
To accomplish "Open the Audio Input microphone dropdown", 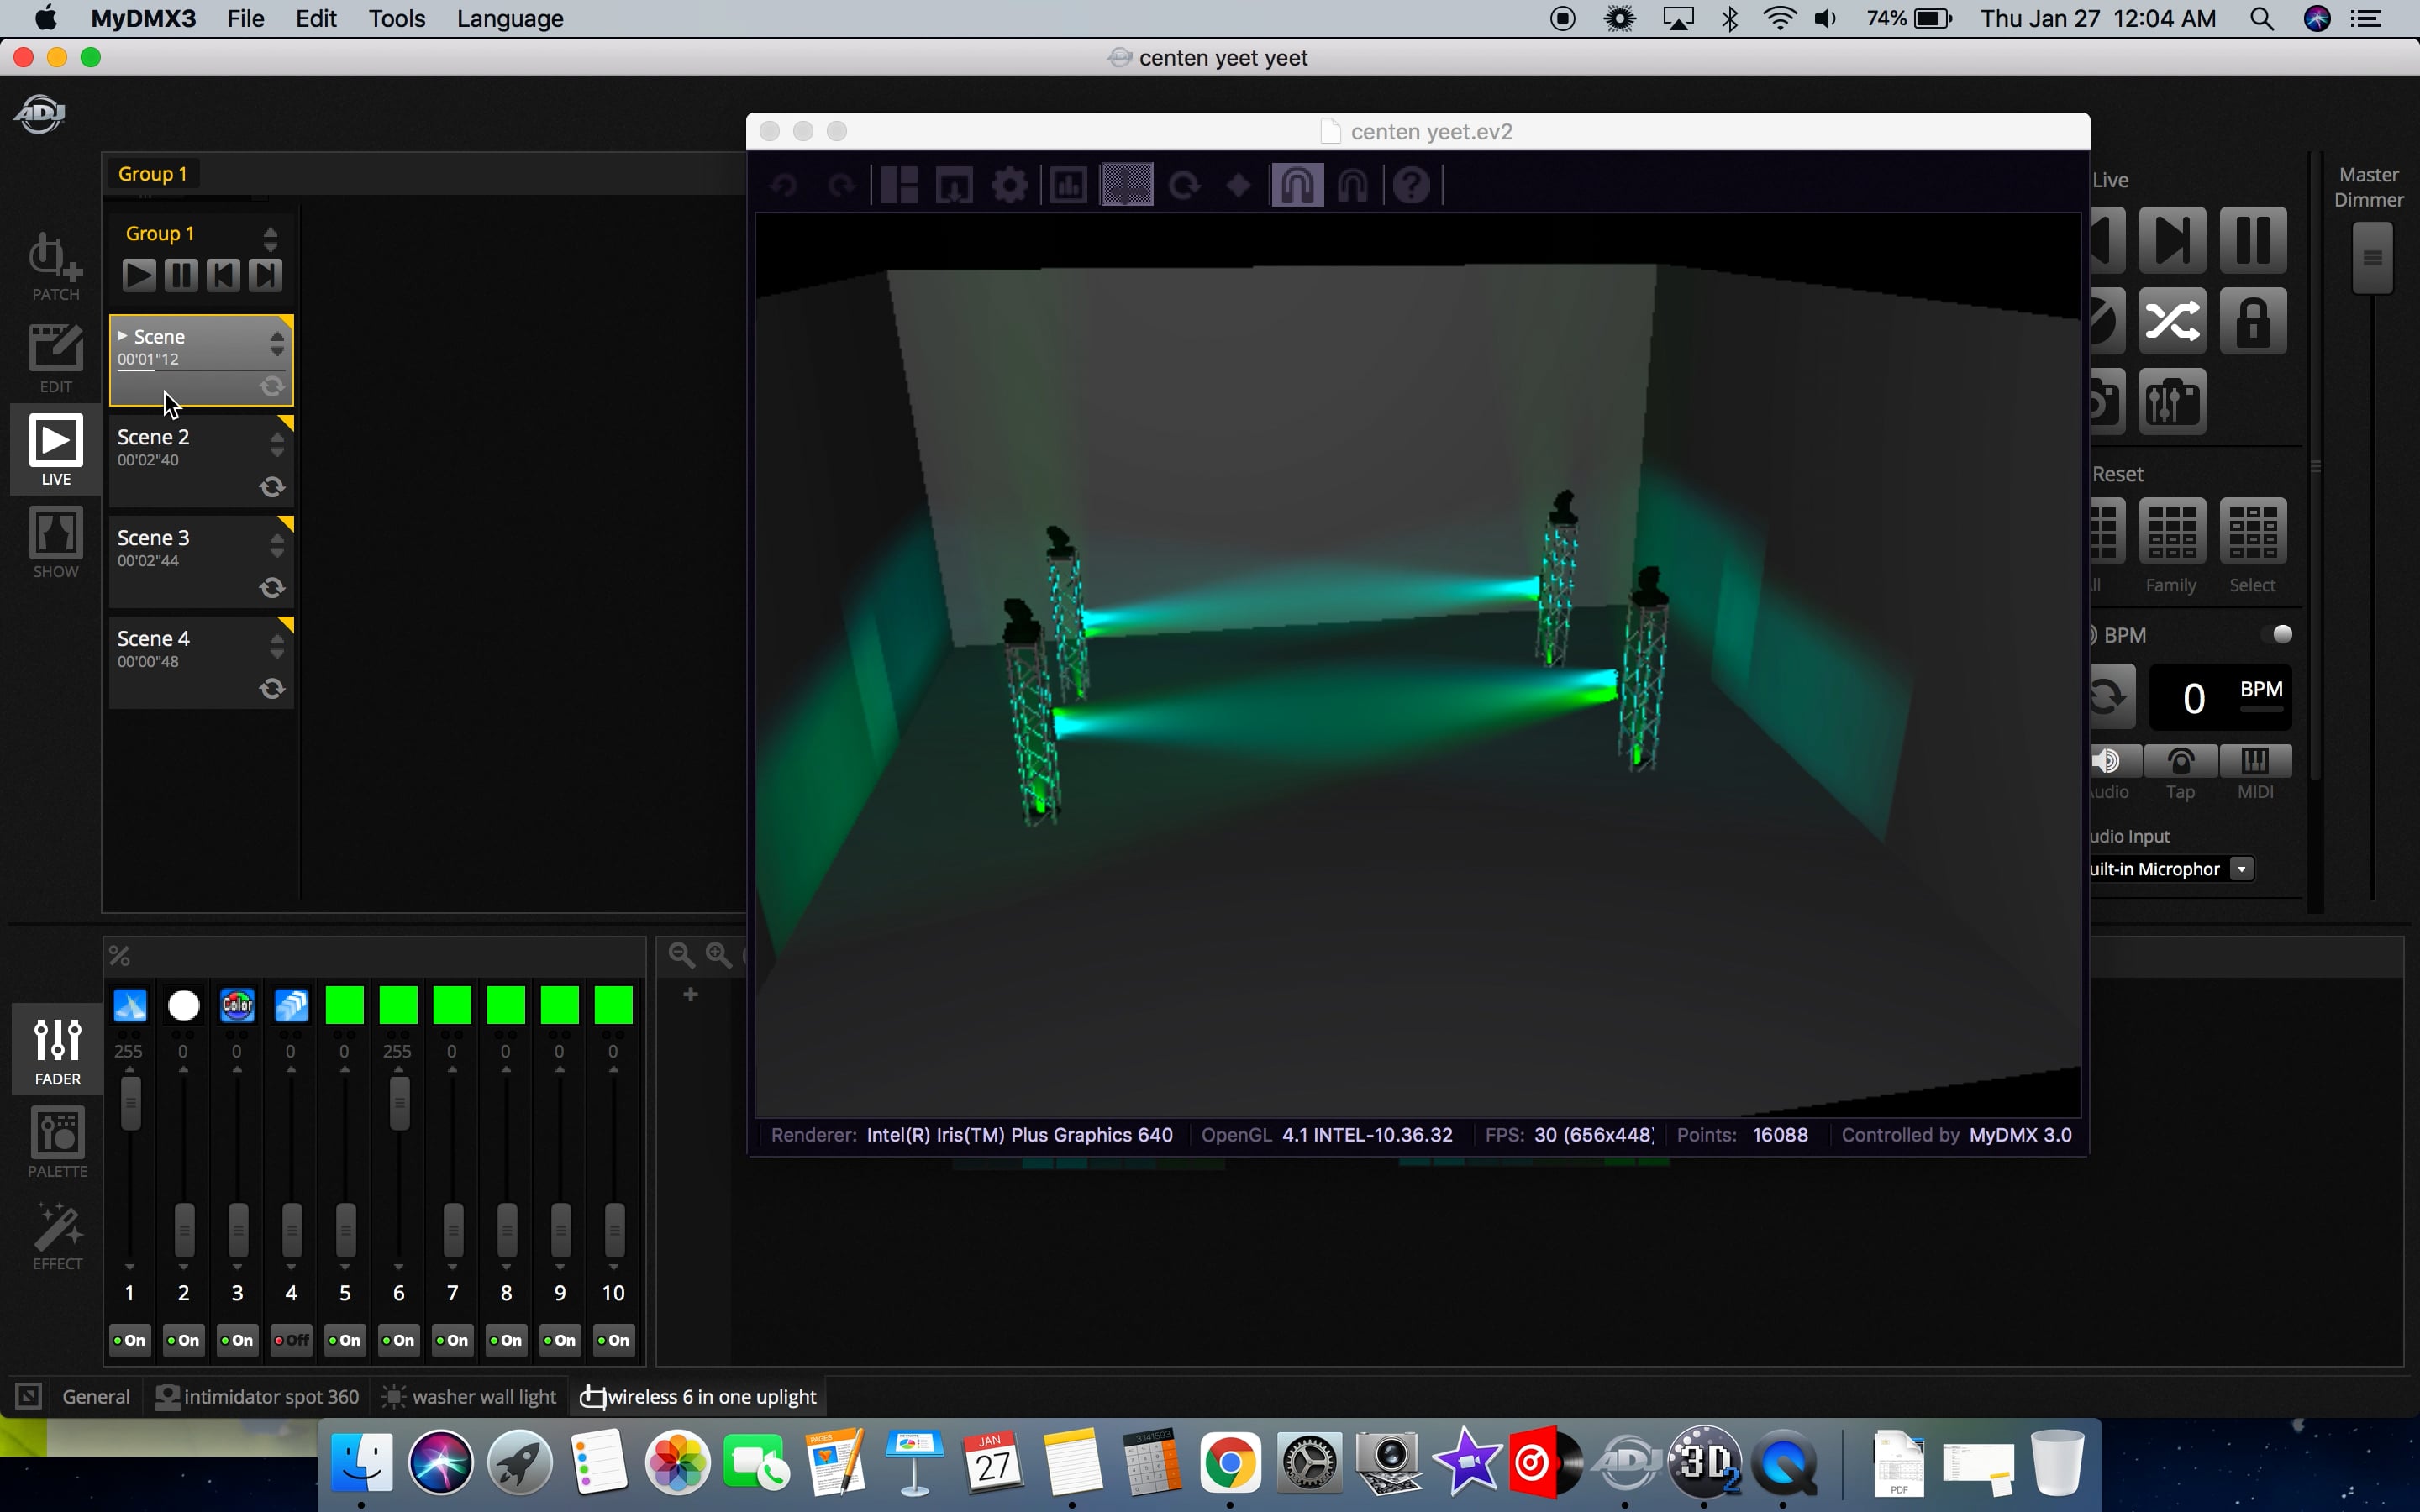I will click(x=2242, y=869).
